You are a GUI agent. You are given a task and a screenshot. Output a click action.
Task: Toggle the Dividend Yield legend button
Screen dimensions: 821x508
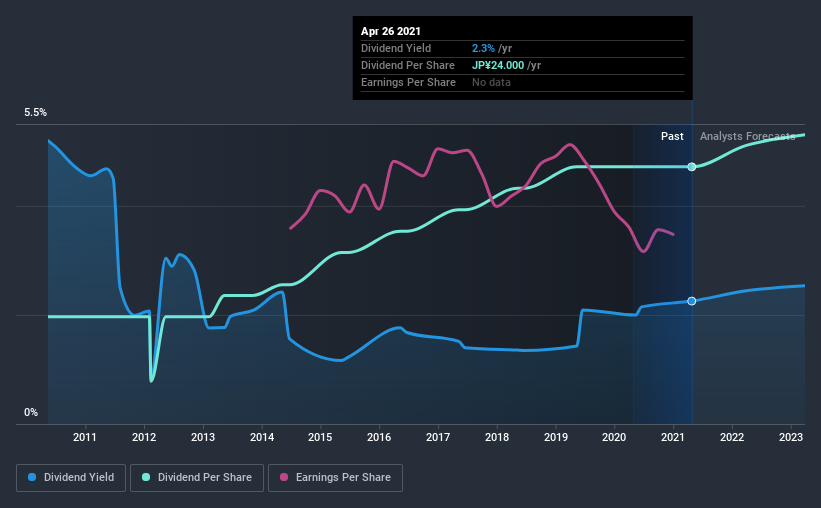pos(71,478)
